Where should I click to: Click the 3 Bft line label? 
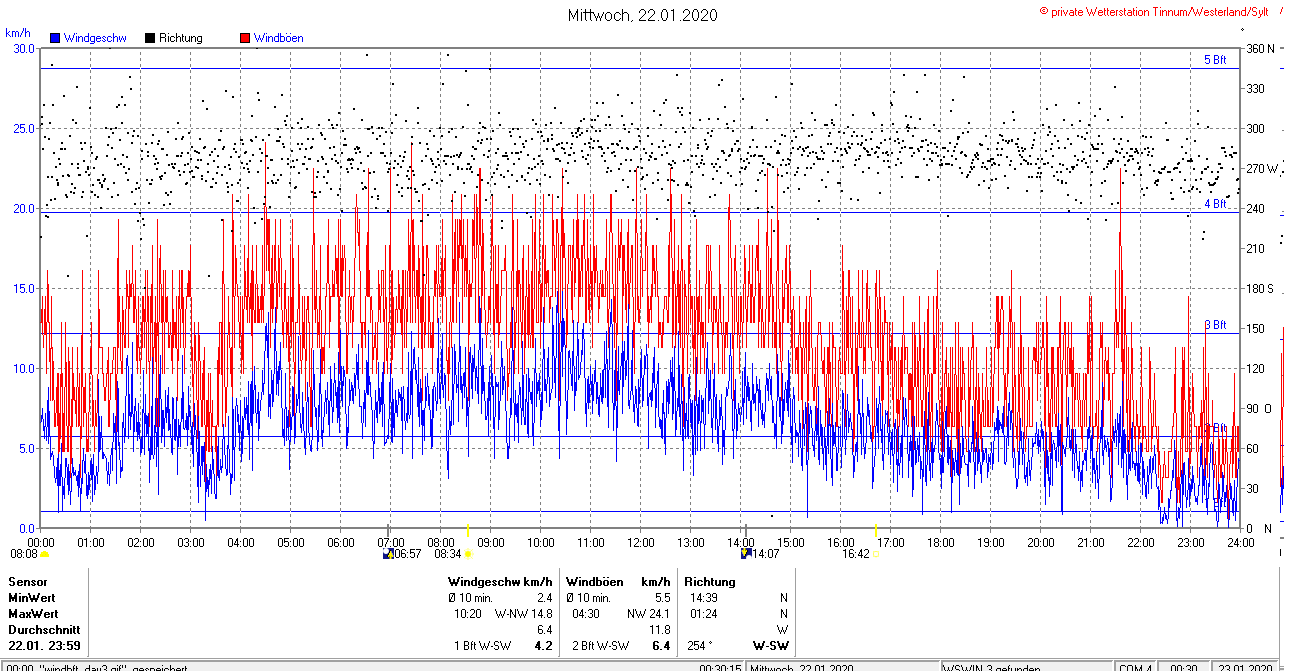coord(1215,325)
